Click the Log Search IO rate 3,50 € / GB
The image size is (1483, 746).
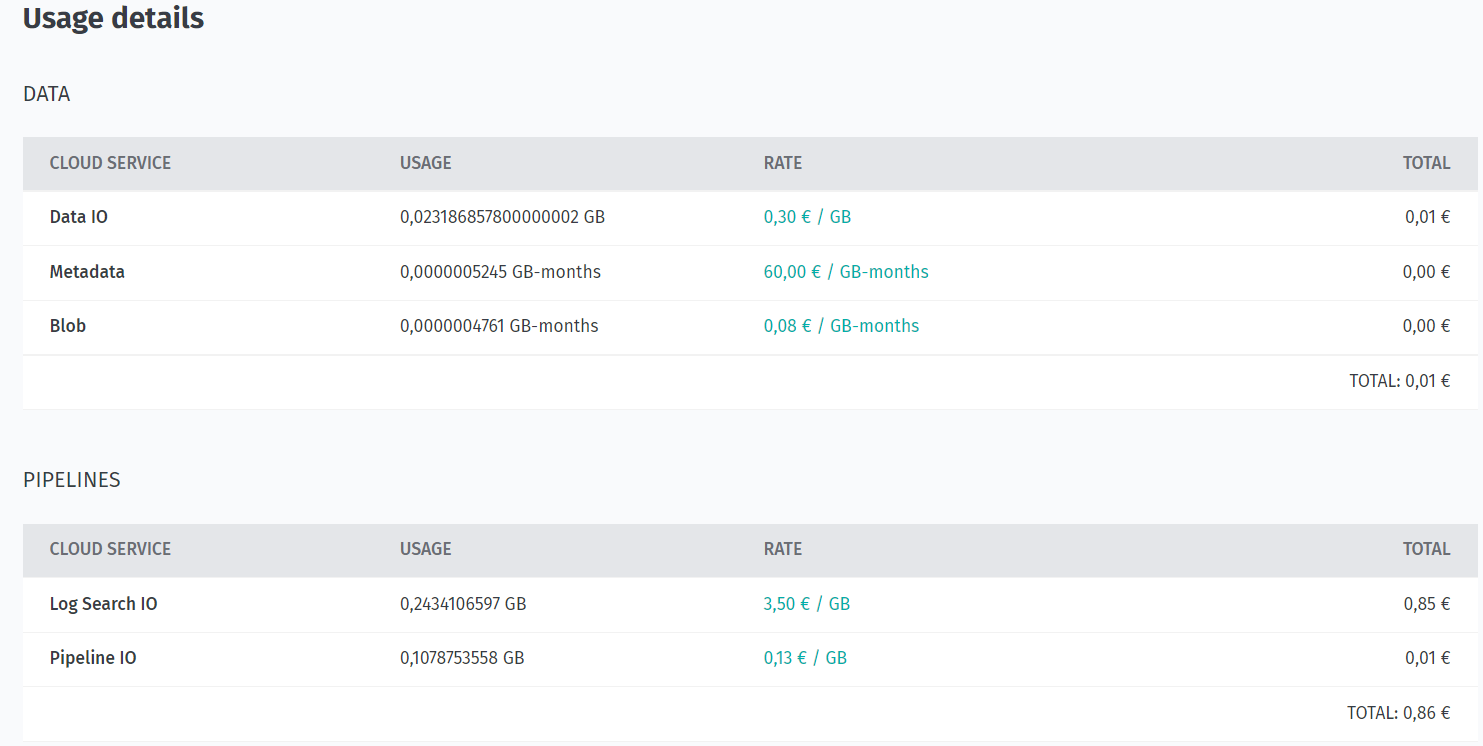(x=804, y=603)
